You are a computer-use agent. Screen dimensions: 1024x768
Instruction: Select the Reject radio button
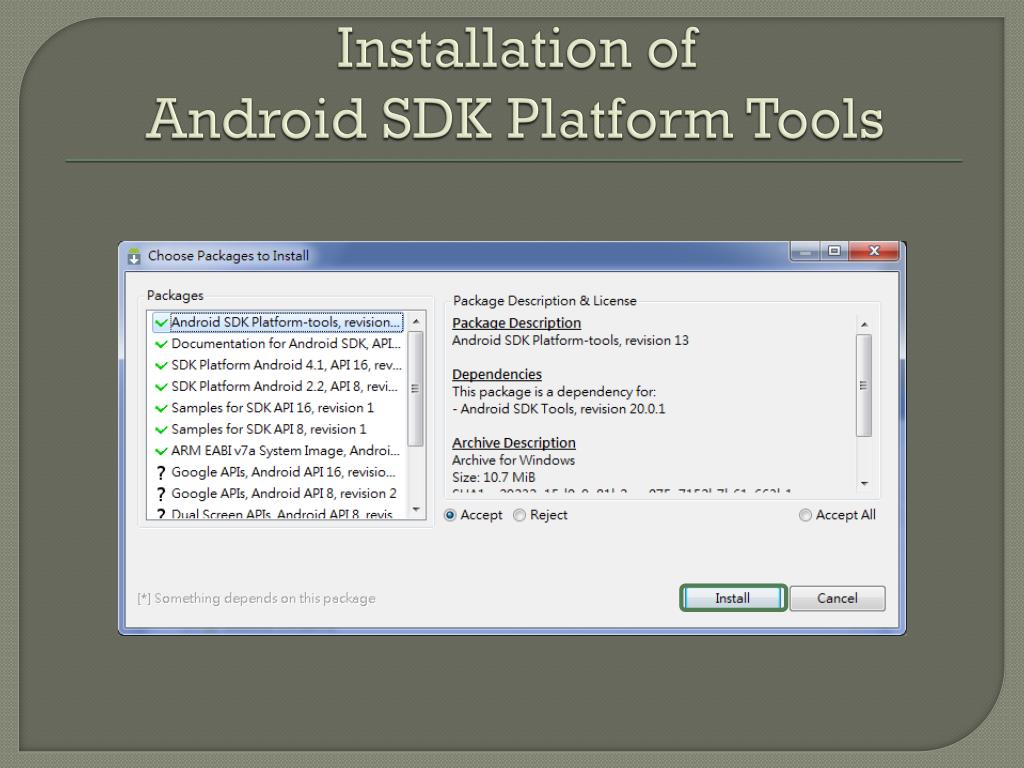tap(519, 515)
